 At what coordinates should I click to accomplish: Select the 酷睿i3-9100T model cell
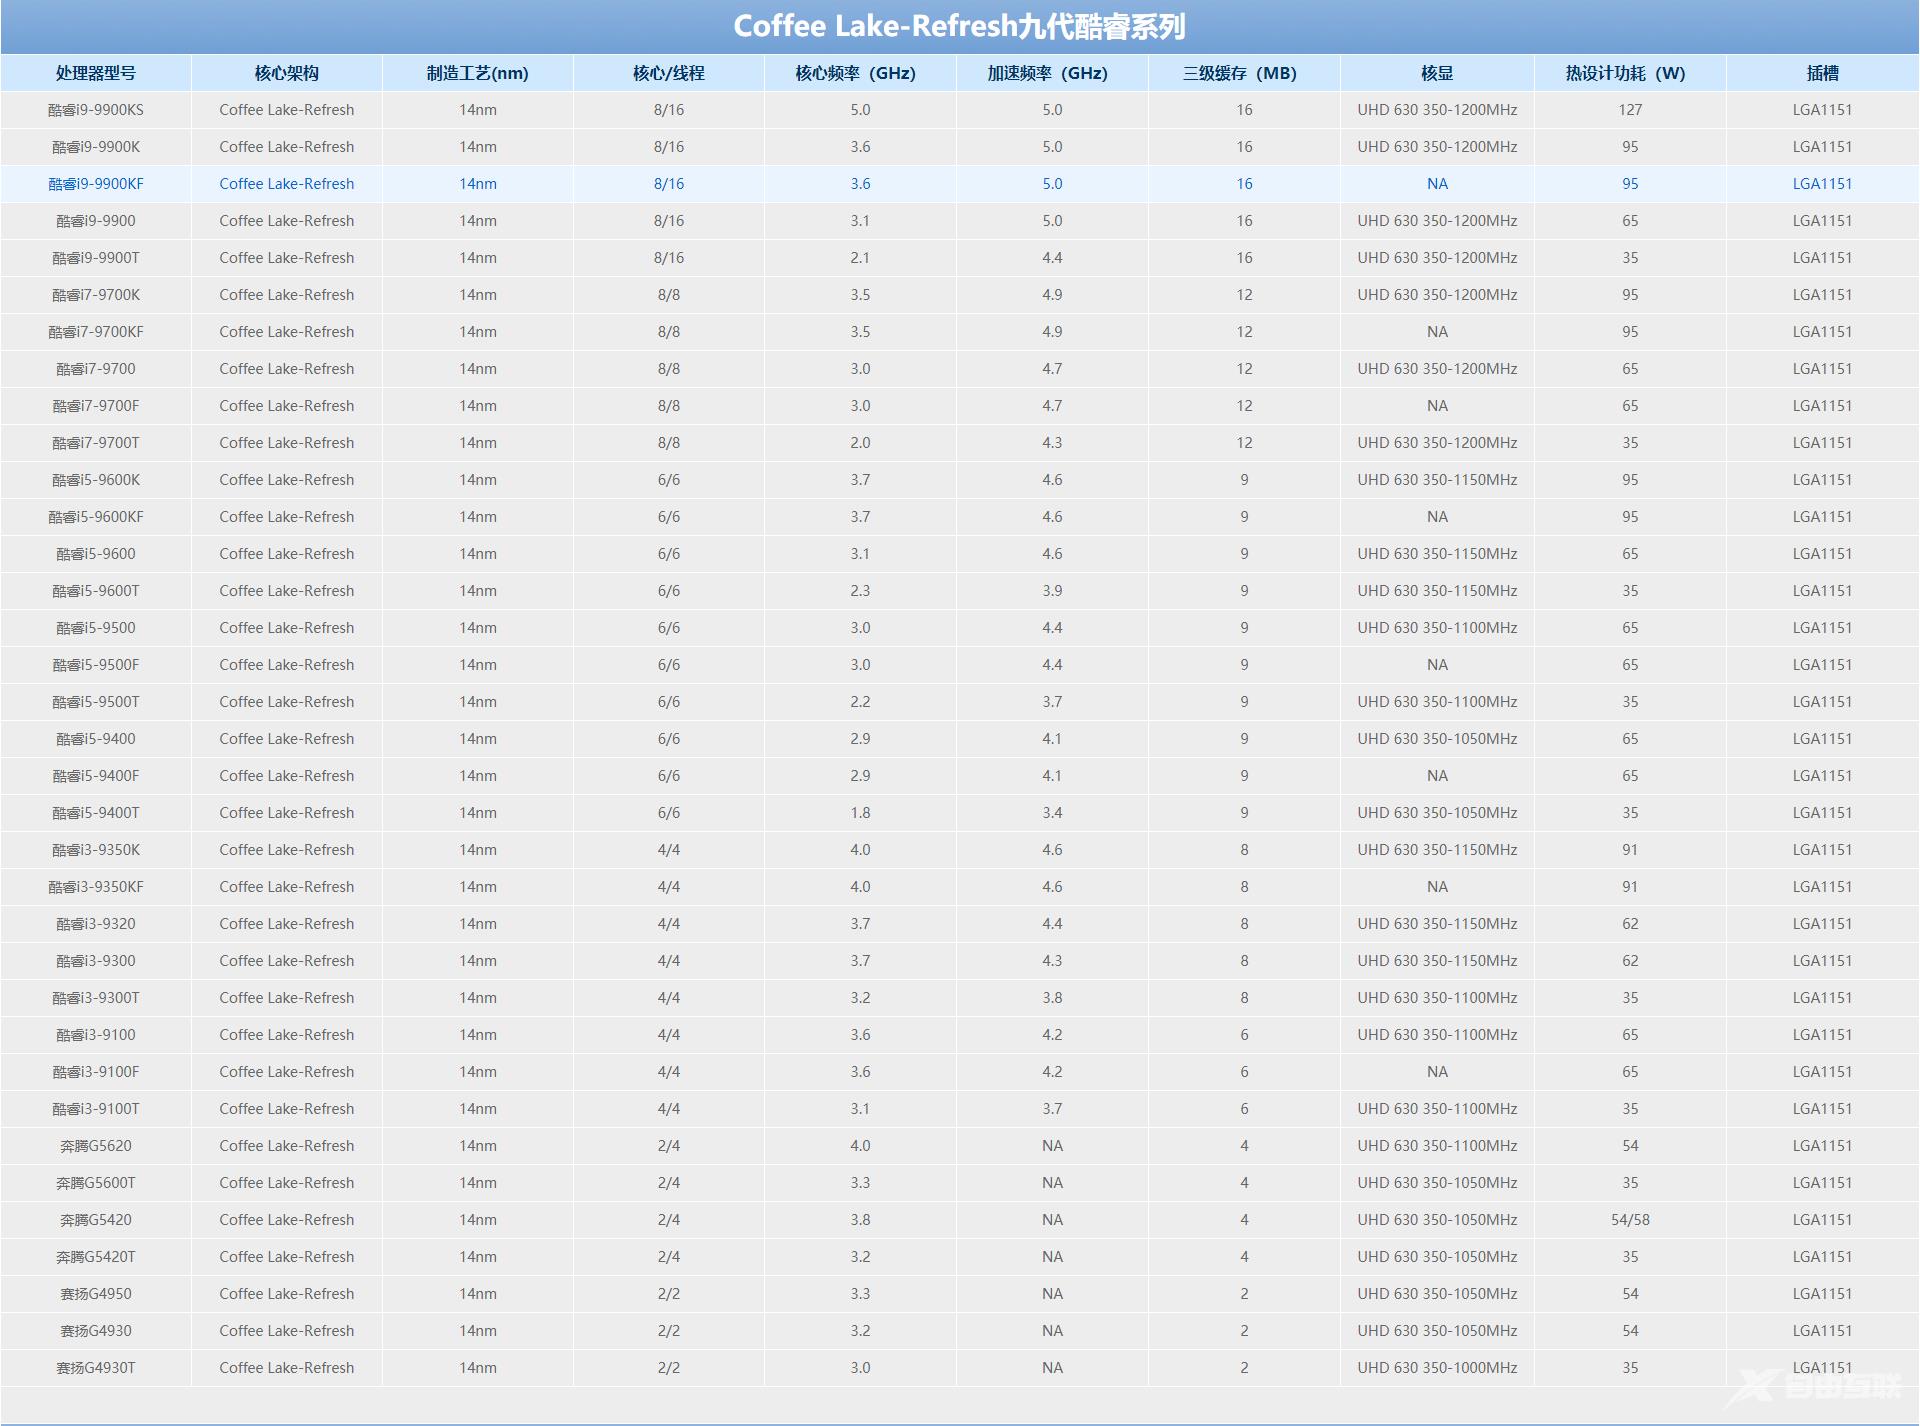pos(96,1109)
